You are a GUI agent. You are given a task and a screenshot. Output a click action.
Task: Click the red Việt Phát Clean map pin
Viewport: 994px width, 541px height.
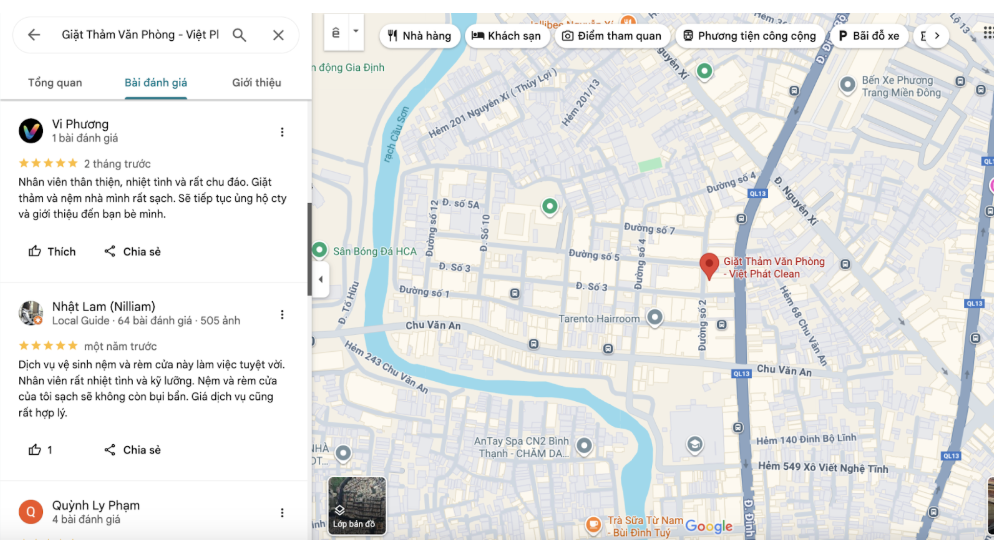pos(709,266)
